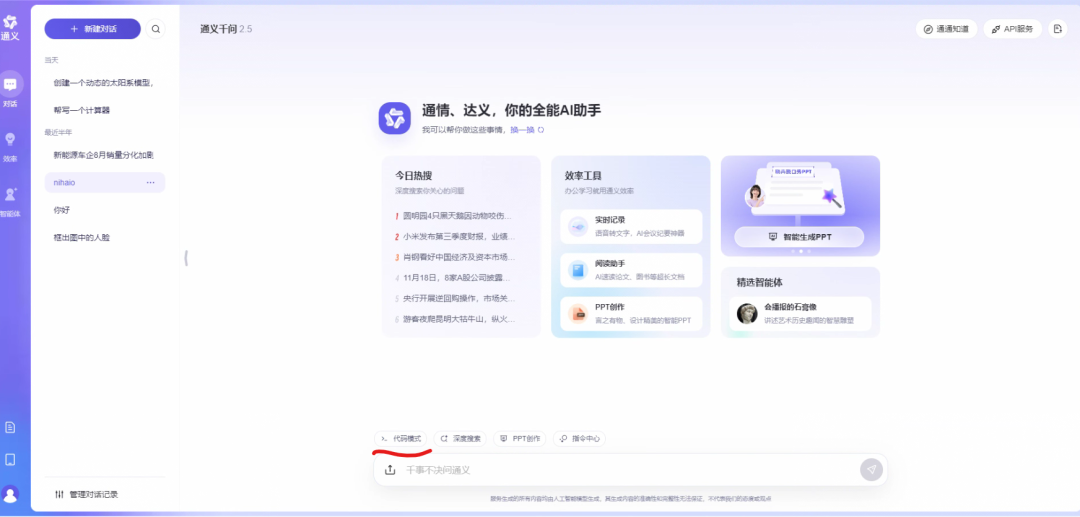Open the 实时记录 tool card
Viewport: 1080px width, 517px height.
coord(631,226)
